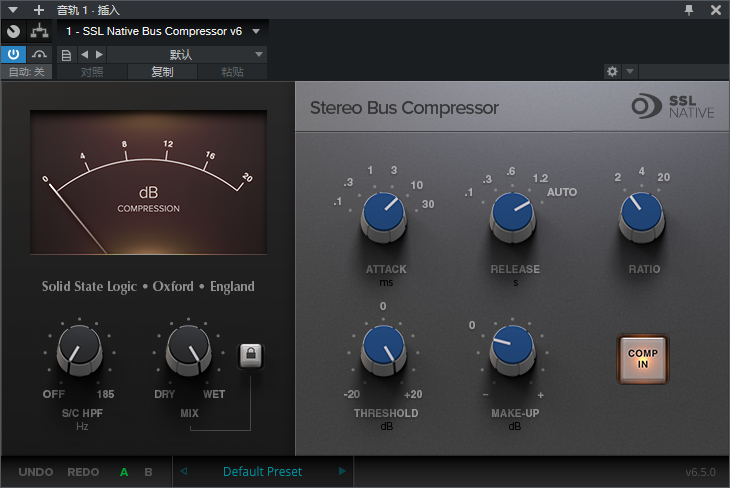Load the next preset with right arrow
730x488 pixels.
[x=99, y=54]
